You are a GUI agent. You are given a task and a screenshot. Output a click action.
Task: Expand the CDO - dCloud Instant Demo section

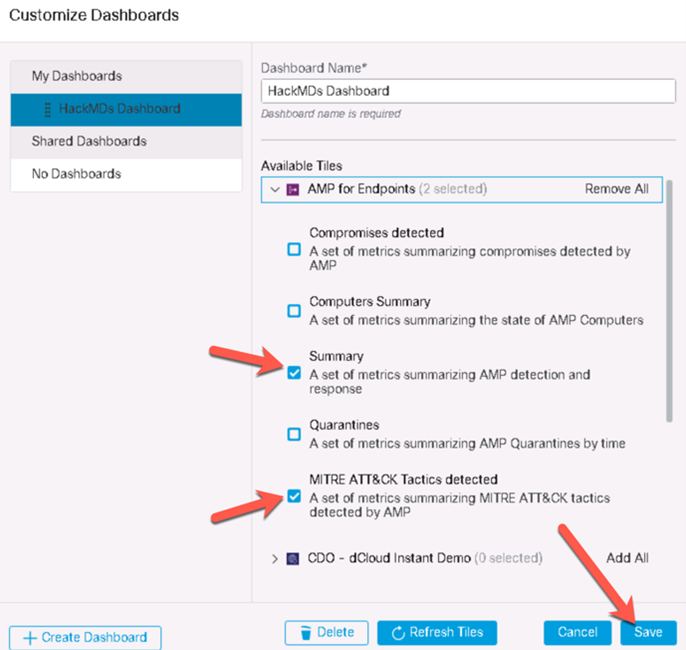274,559
